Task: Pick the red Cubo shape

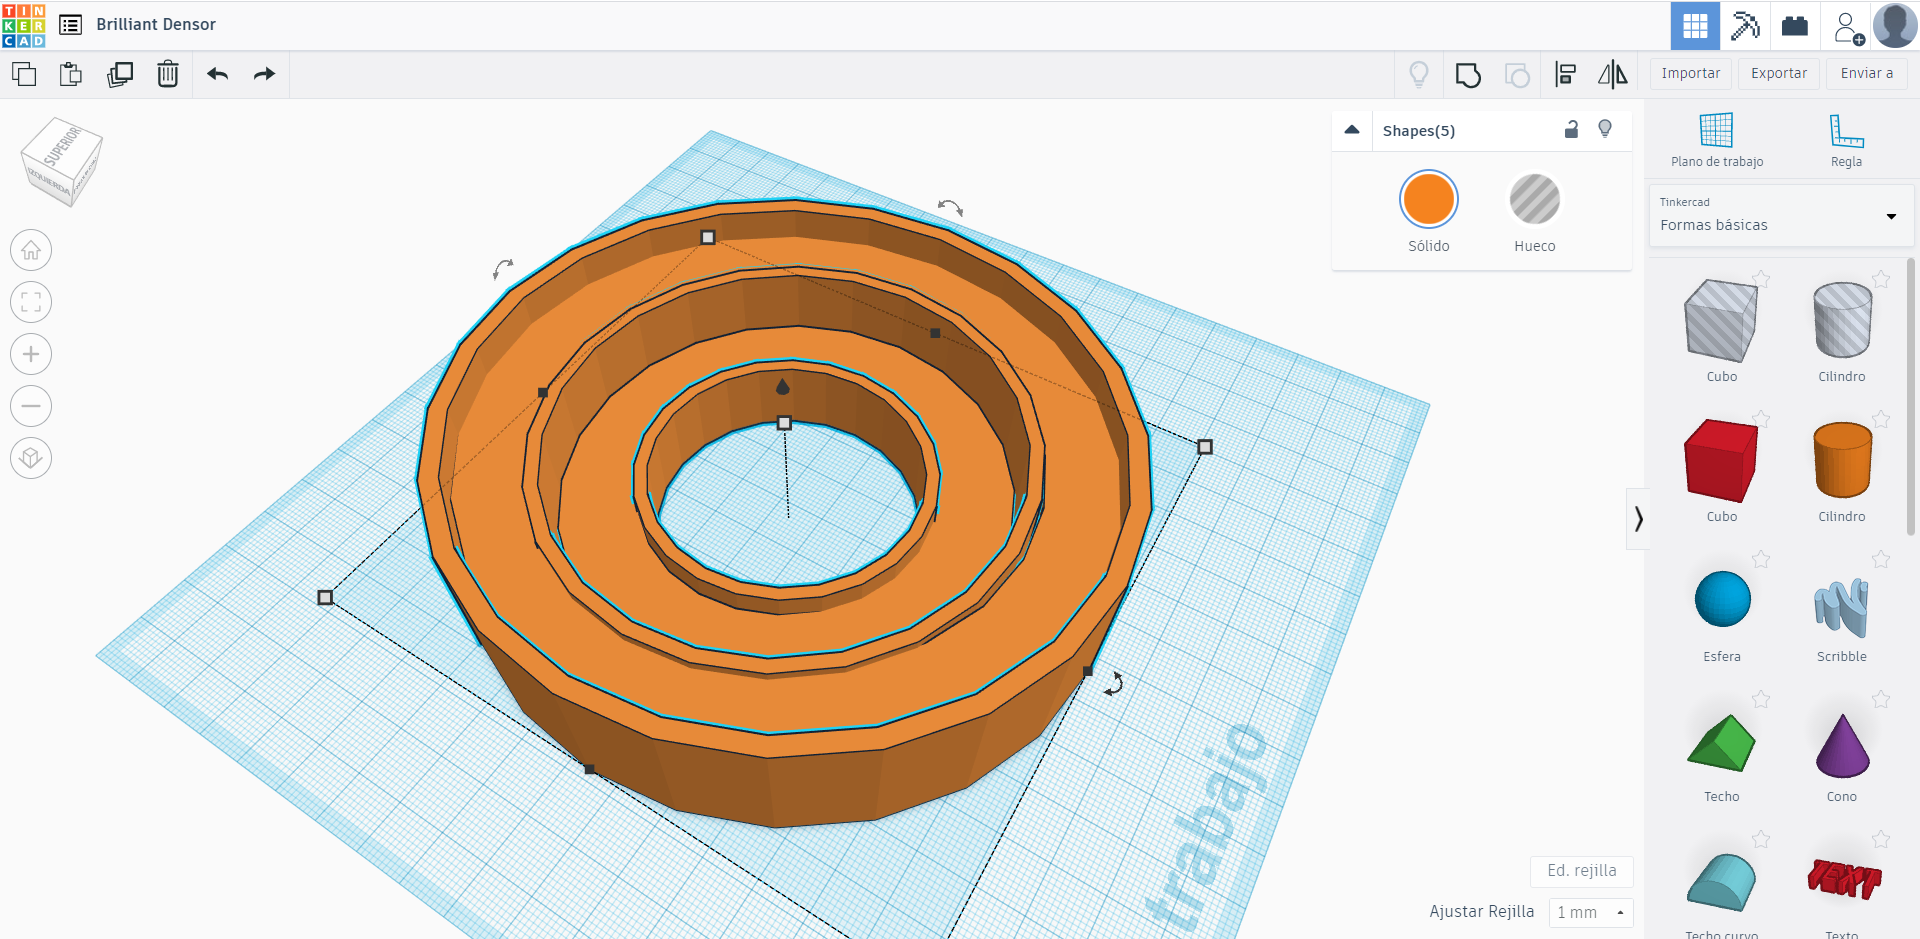Action: (1721, 461)
